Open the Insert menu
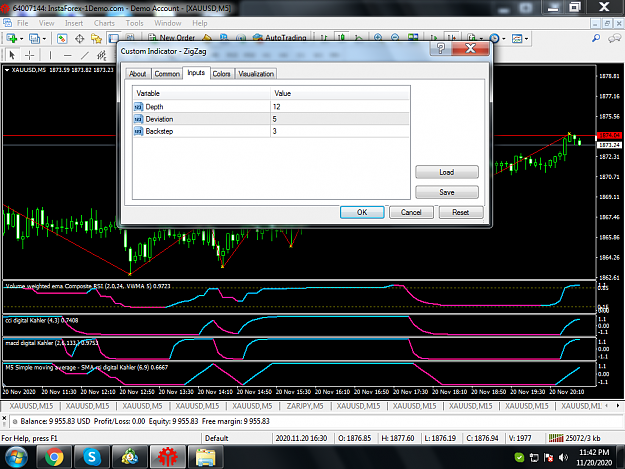The image size is (625, 469). [74, 23]
